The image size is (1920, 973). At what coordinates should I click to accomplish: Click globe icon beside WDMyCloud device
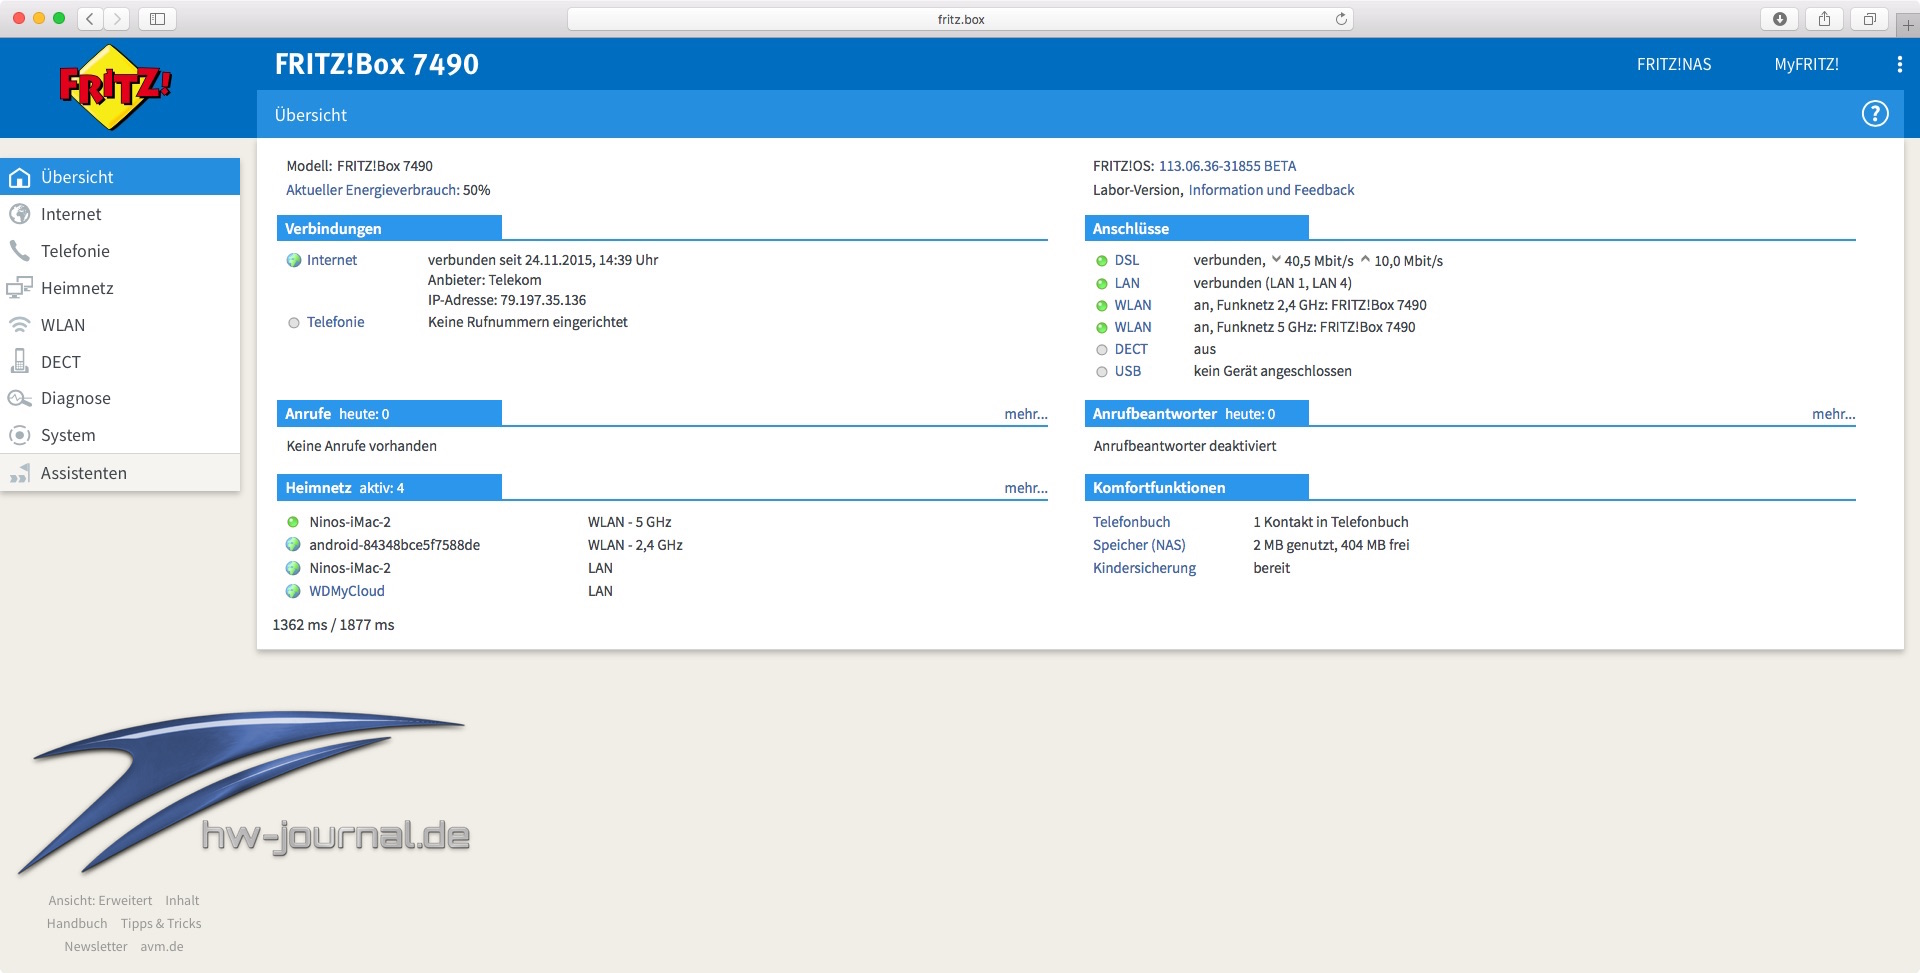click(x=293, y=591)
